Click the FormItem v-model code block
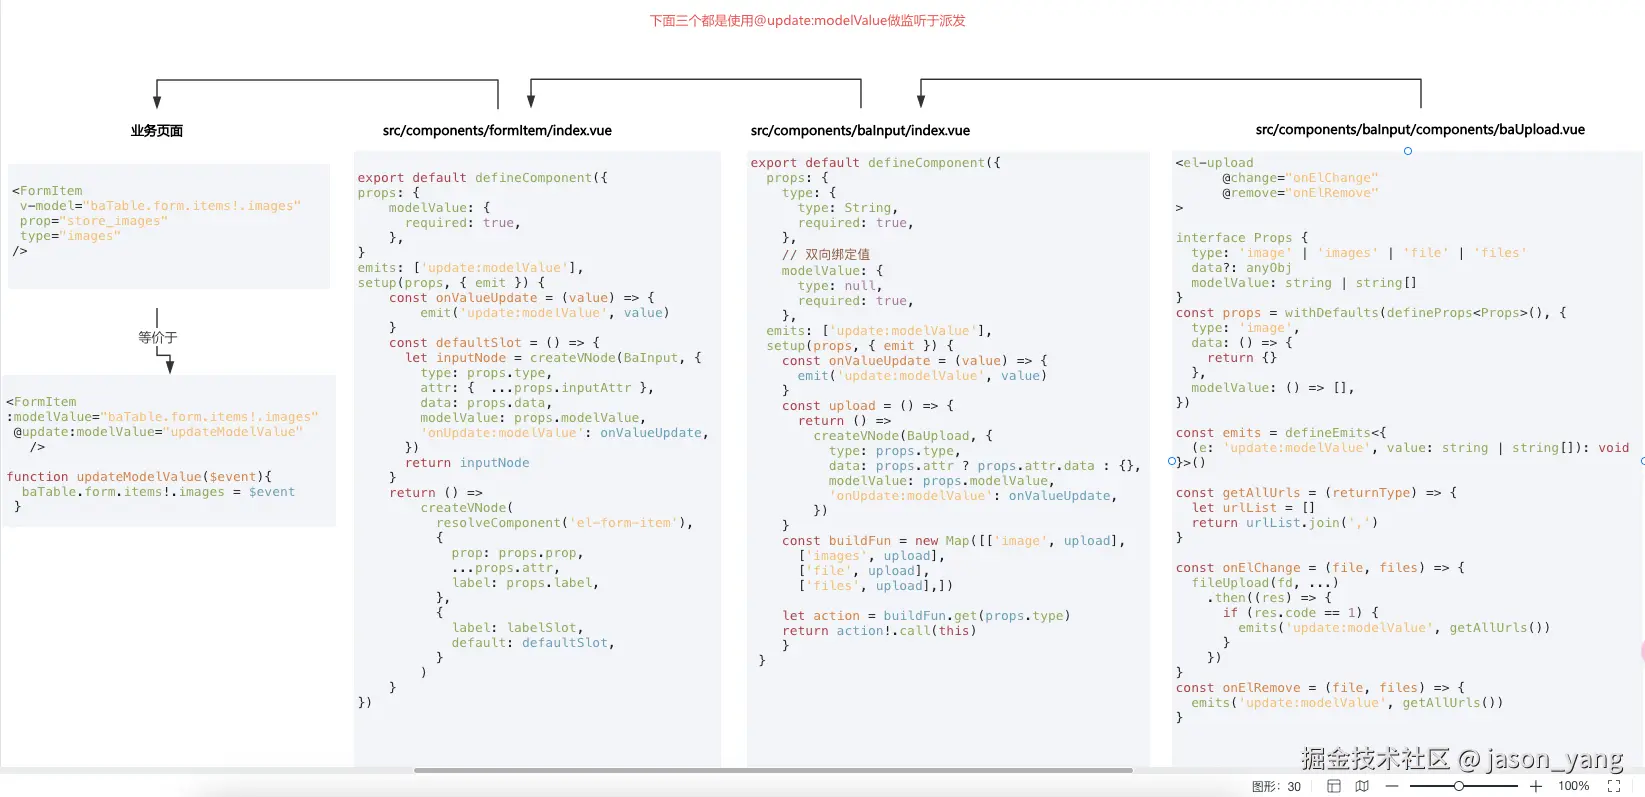 click(169, 226)
